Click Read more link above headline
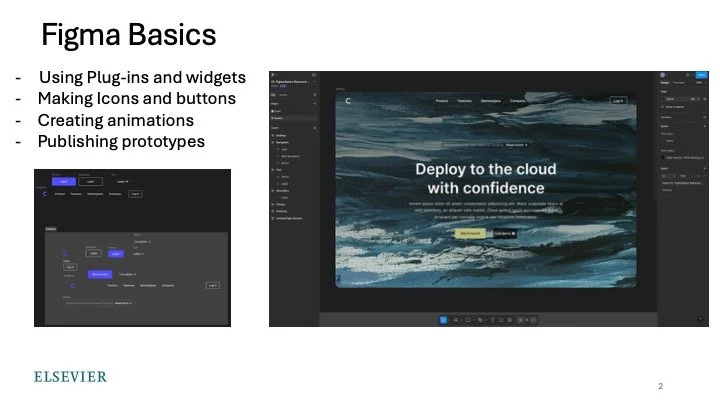The height and width of the screenshot is (405, 720). pyautogui.click(x=516, y=145)
